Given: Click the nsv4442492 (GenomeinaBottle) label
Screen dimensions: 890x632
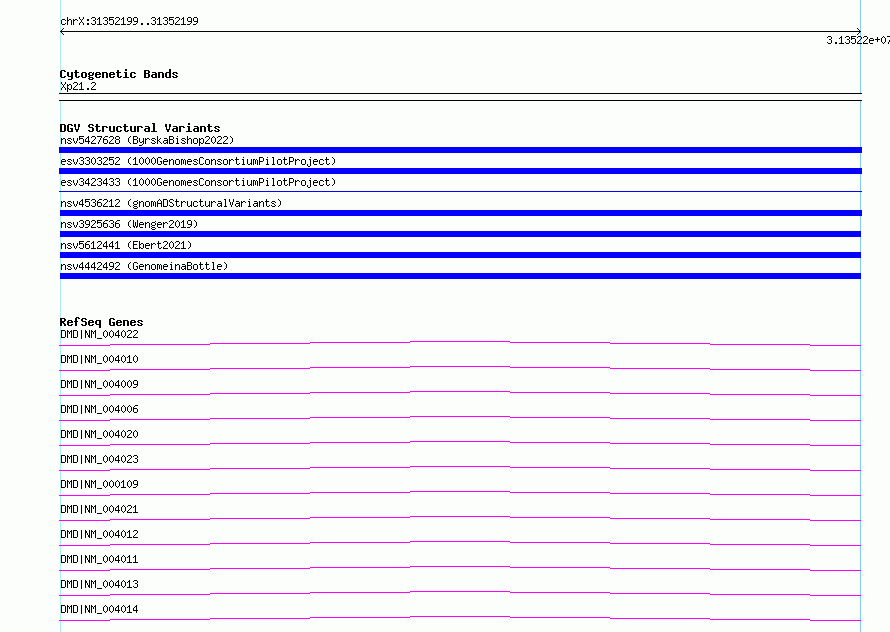Looking at the screenshot, I should tap(144, 266).
